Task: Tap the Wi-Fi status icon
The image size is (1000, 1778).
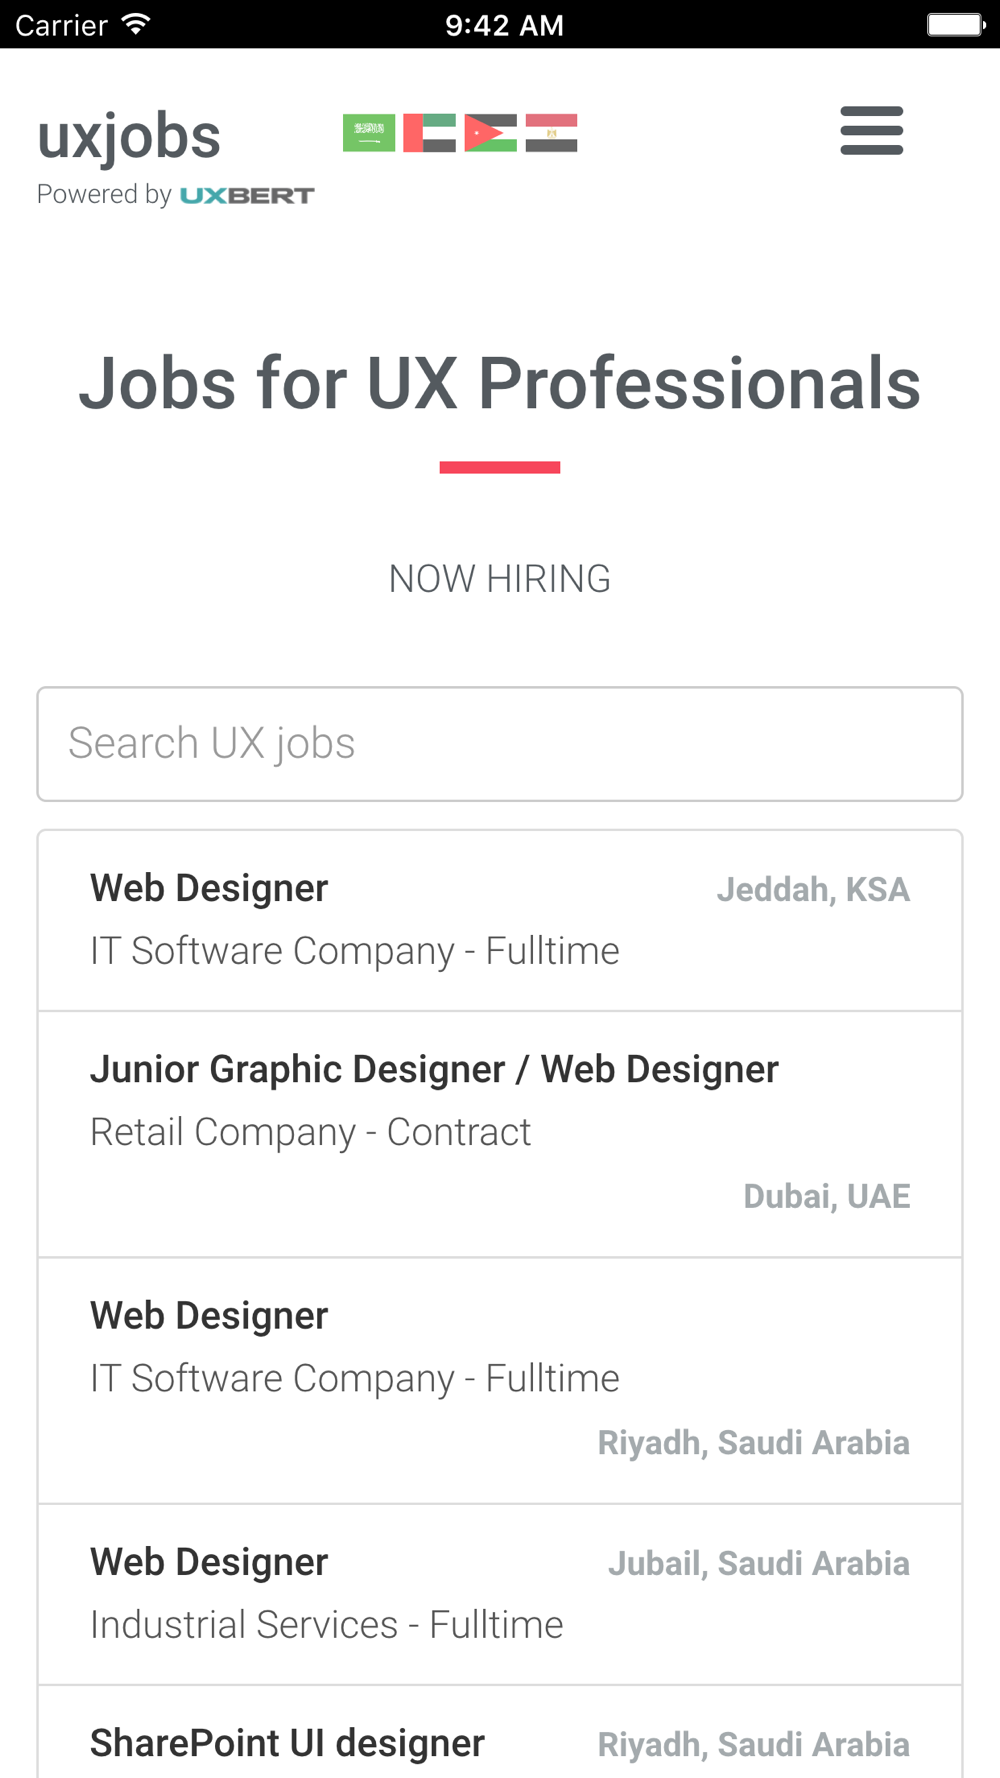Action: click(x=136, y=24)
